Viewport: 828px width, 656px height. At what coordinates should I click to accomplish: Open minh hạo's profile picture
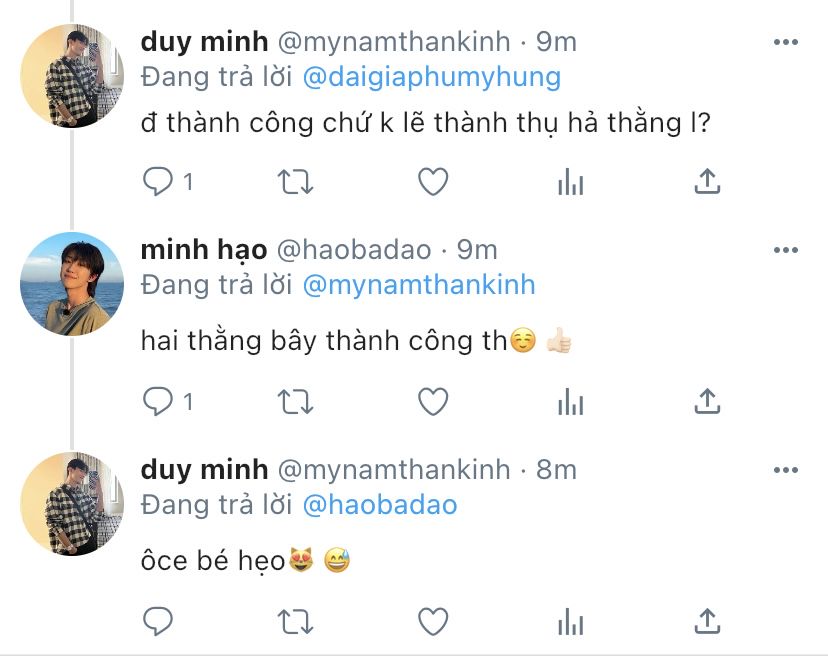point(72,284)
